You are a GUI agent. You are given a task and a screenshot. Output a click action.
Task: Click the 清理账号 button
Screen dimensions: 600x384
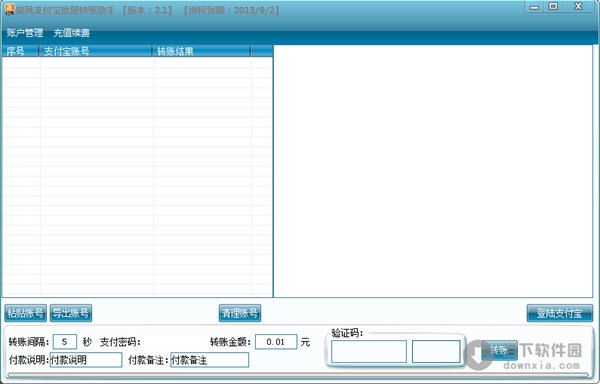(x=240, y=313)
